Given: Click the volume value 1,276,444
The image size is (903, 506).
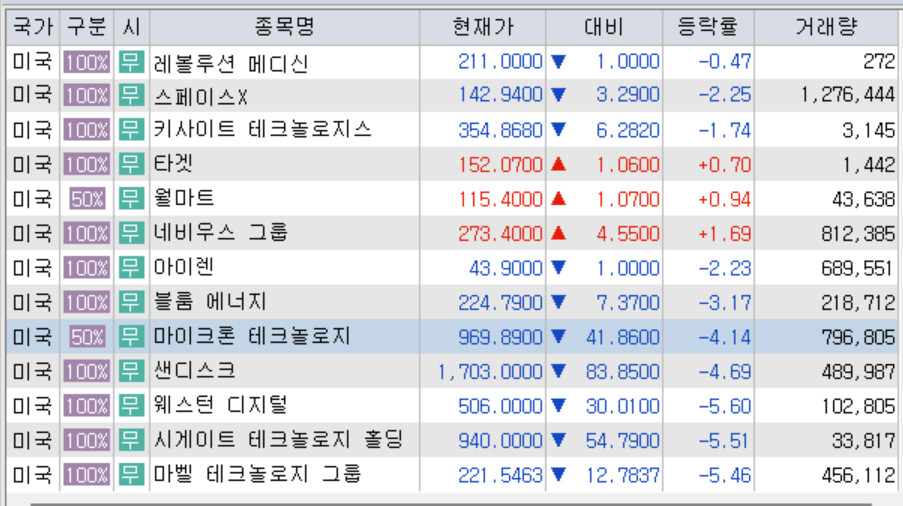Looking at the screenshot, I should [848, 95].
